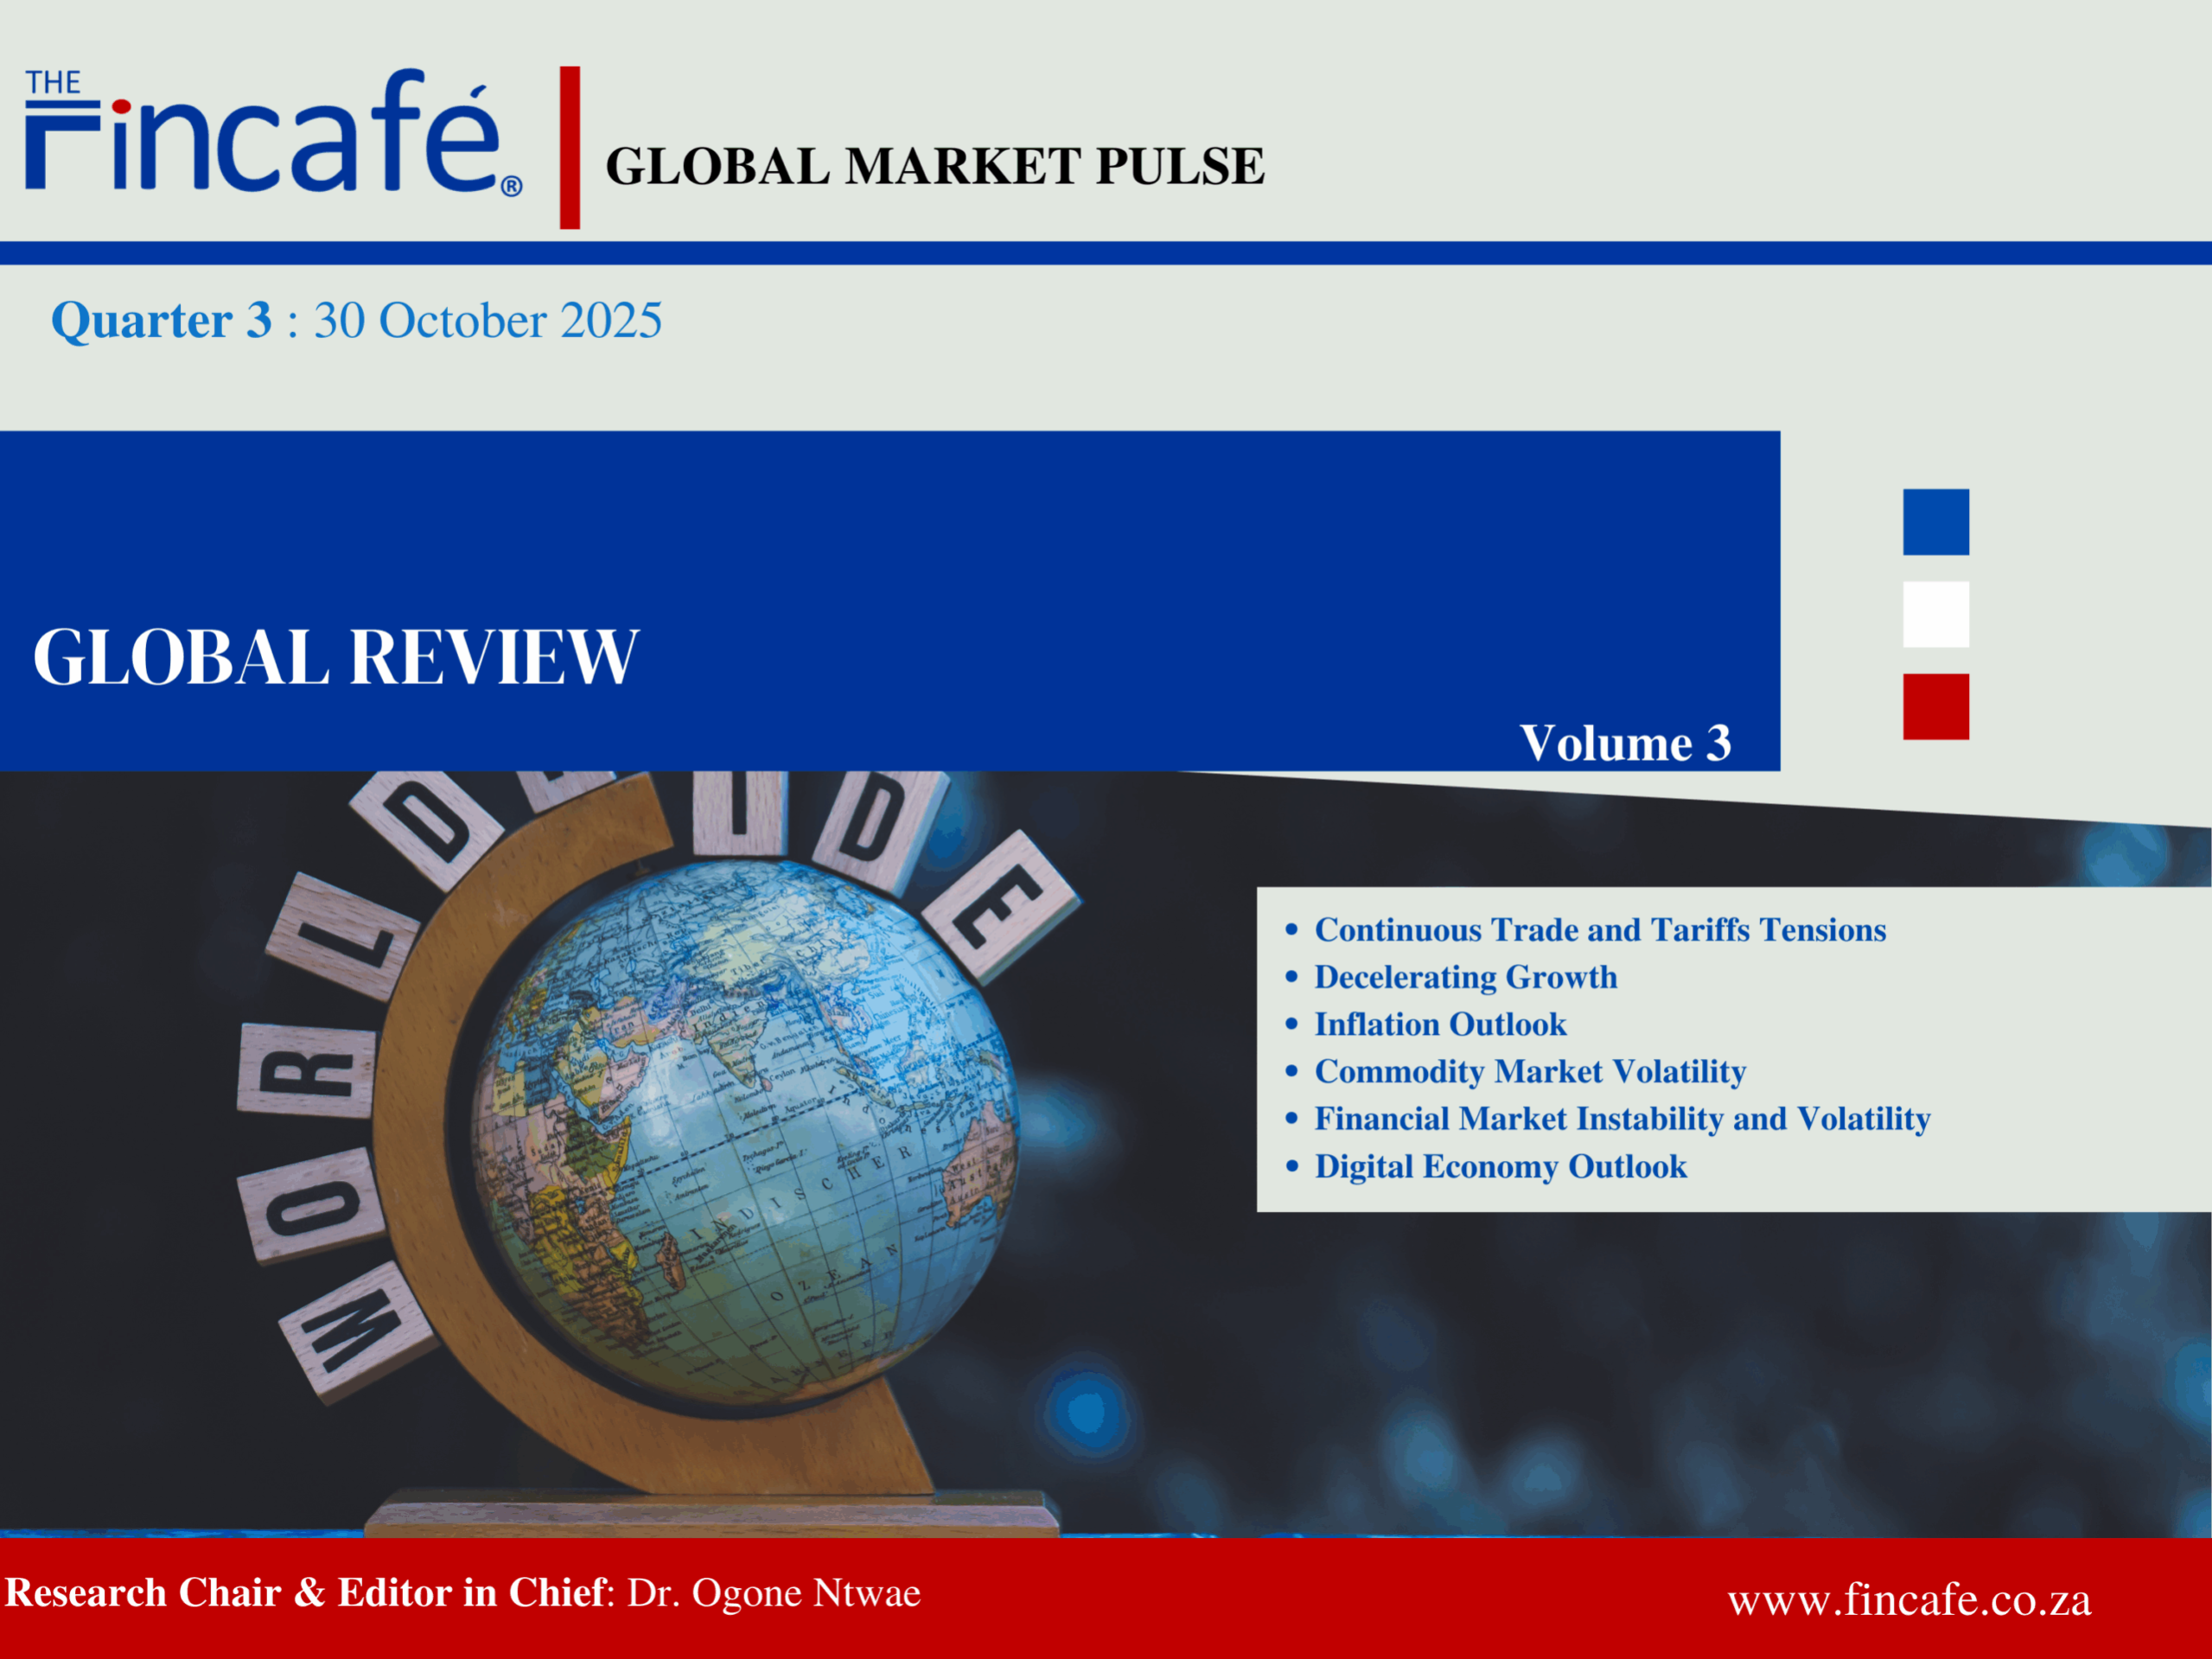Click the Quarter 3 date text

356,320
